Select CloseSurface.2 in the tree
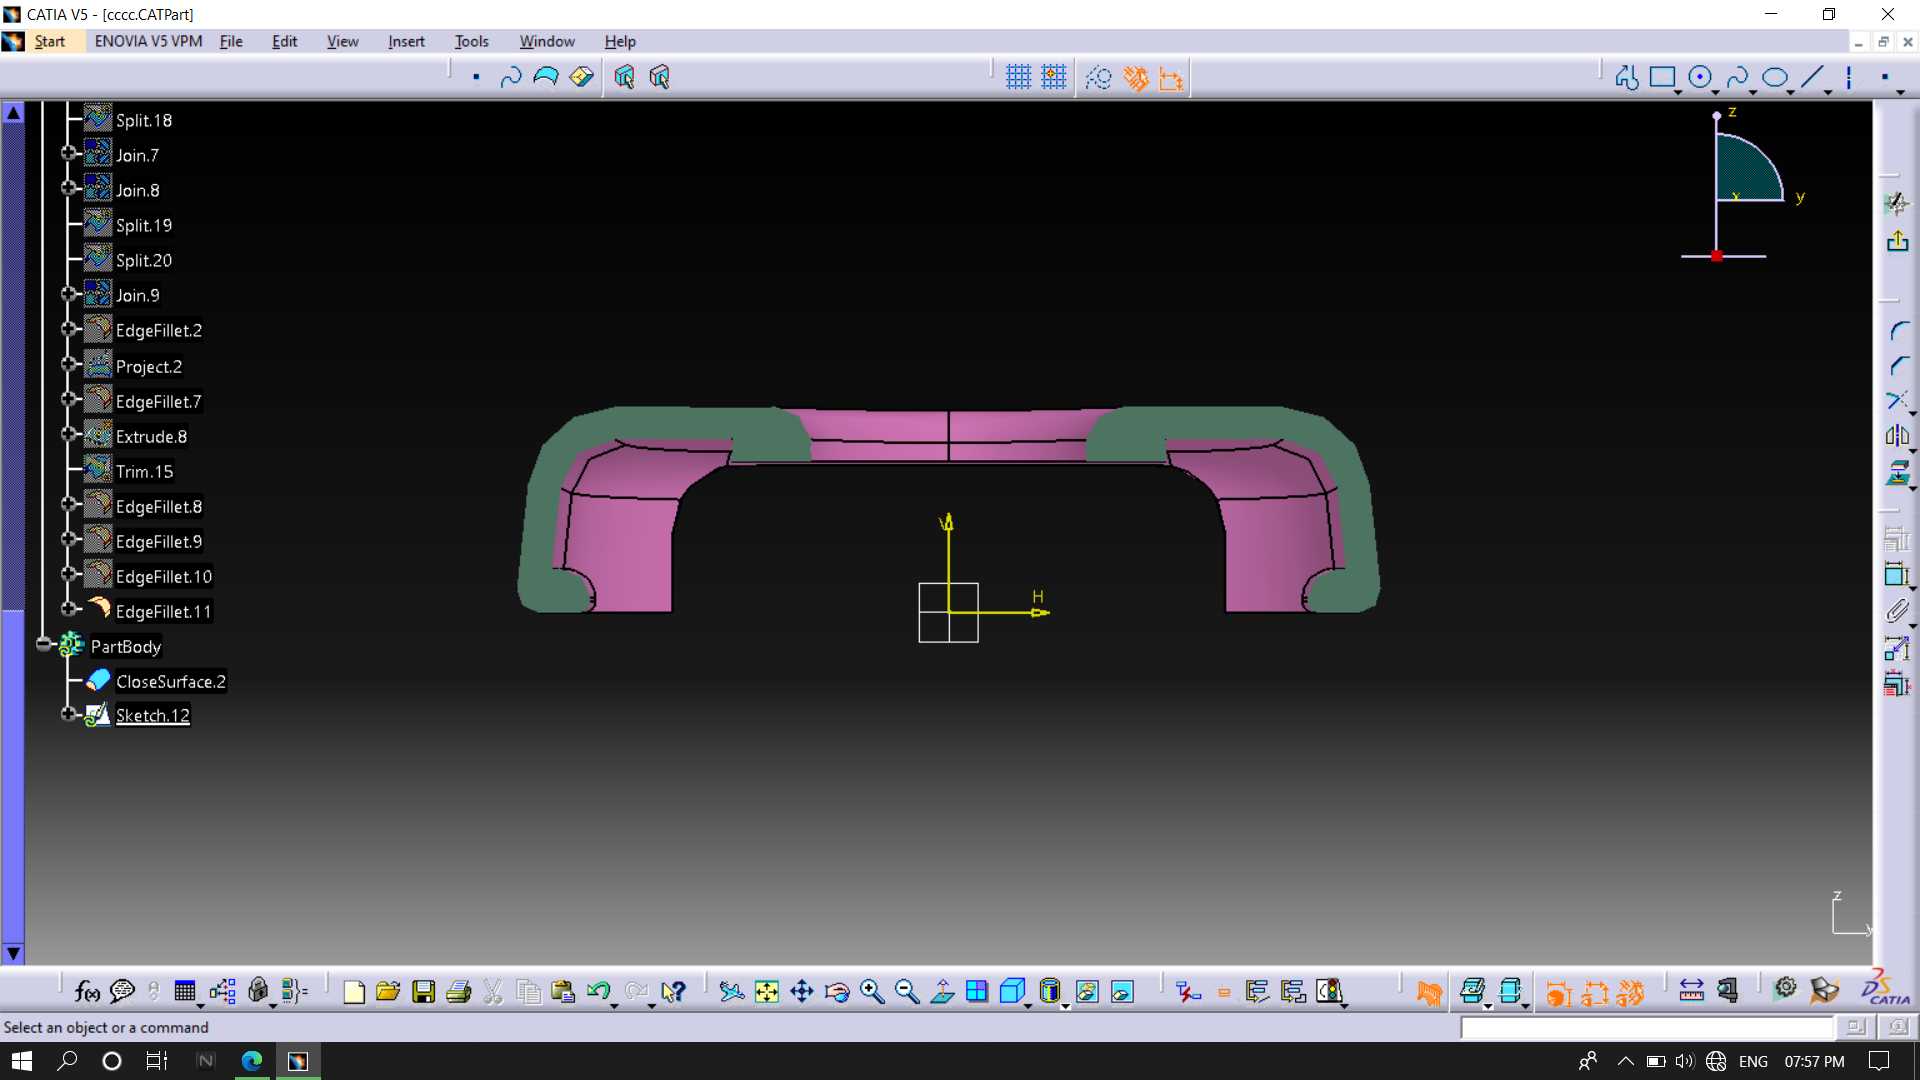Viewport: 1920px width, 1080px height. coord(171,681)
